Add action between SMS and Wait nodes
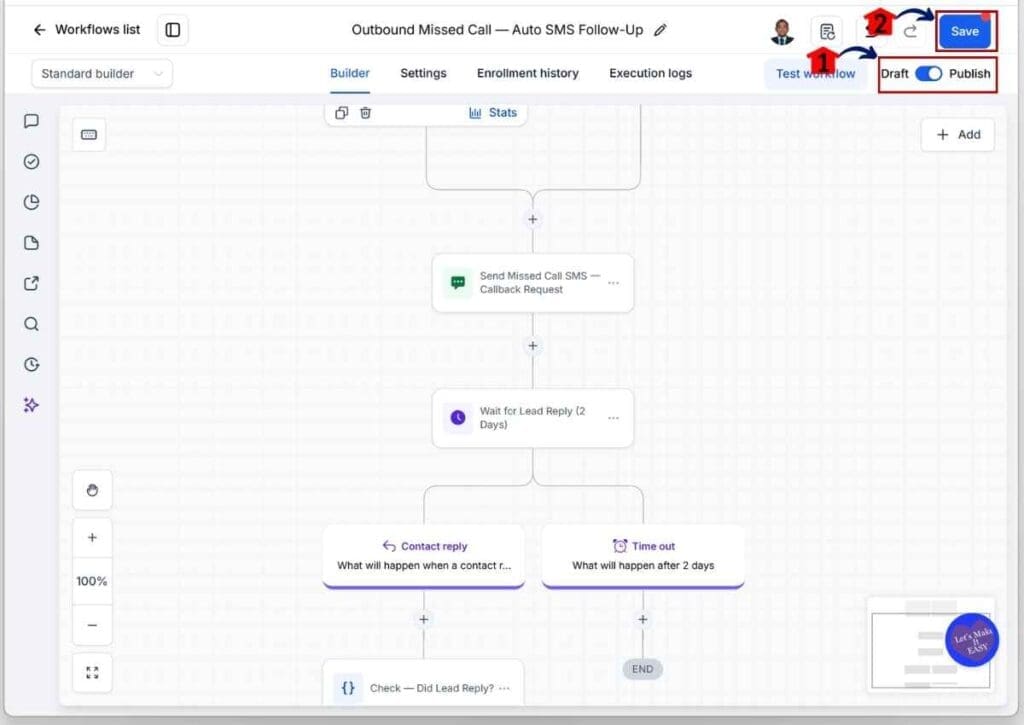 pos(533,346)
